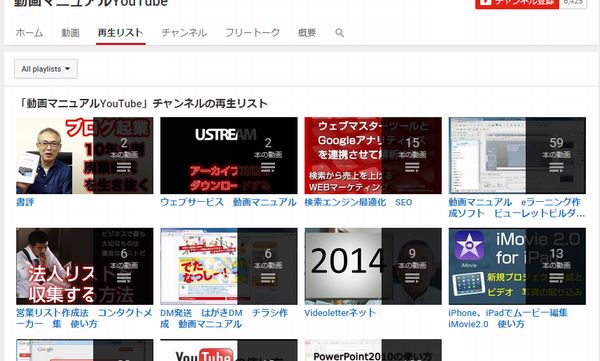Viewport: 600px width, 361px height.
Task: Click the PowerPoint2010の使い方 thumbnail
Action: click(373, 350)
